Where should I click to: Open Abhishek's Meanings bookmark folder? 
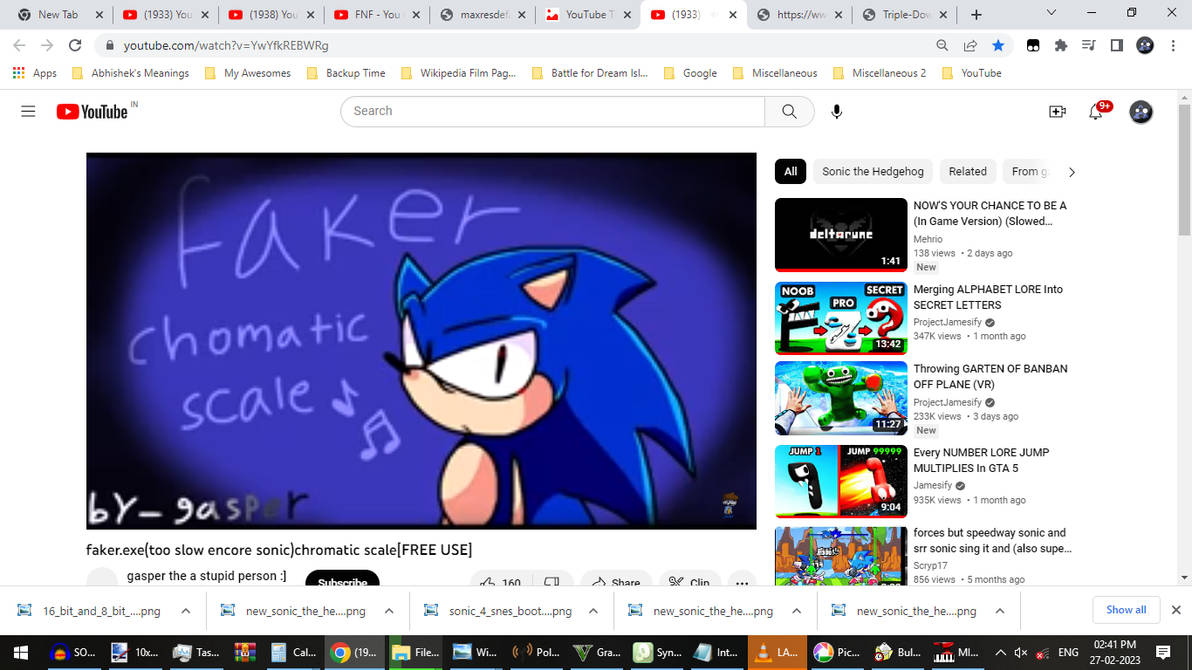tap(130, 73)
